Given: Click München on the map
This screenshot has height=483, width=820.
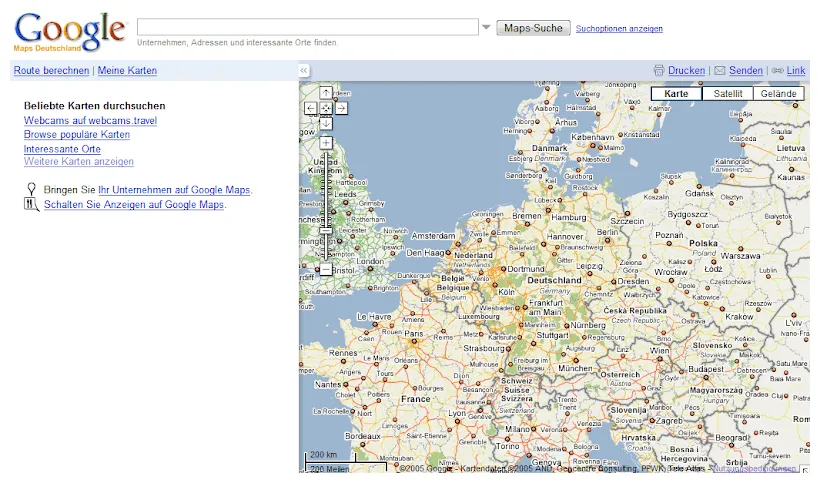Looking at the screenshot, I should [x=575, y=368].
